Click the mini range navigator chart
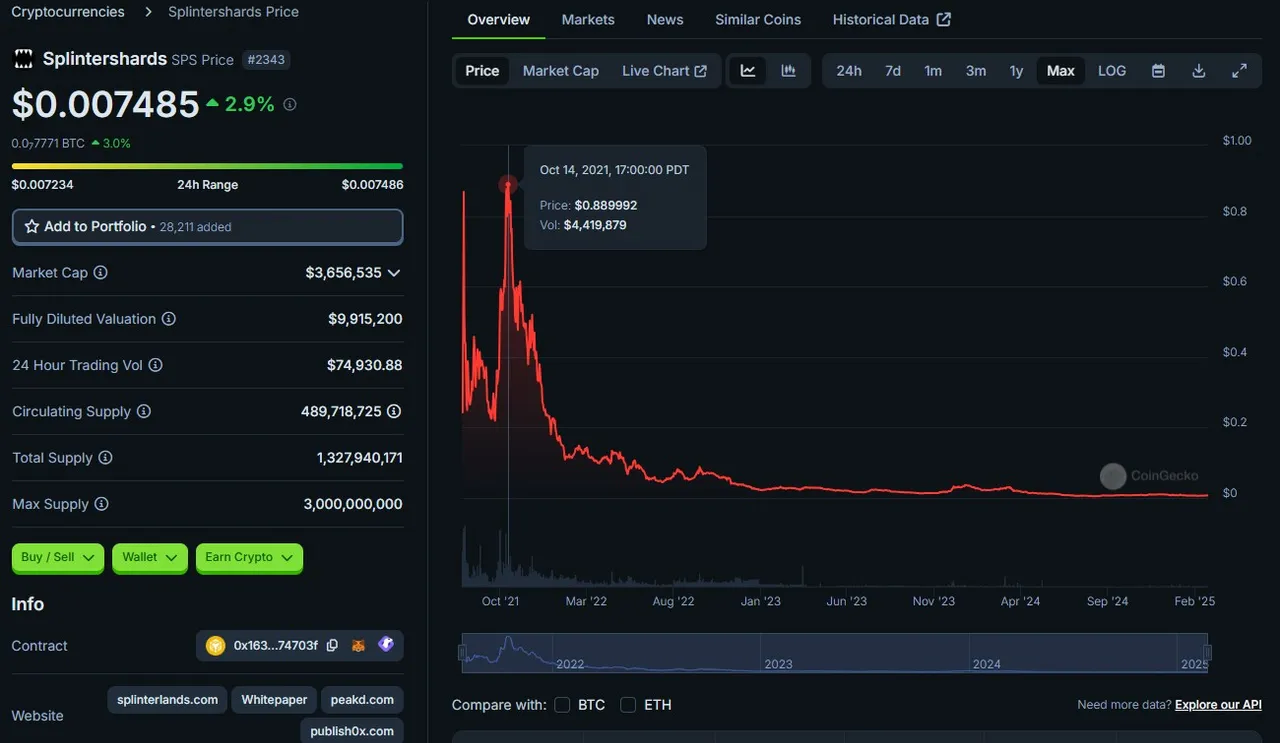The image size is (1280, 743). pyautogui.click(x=835, y=653)
